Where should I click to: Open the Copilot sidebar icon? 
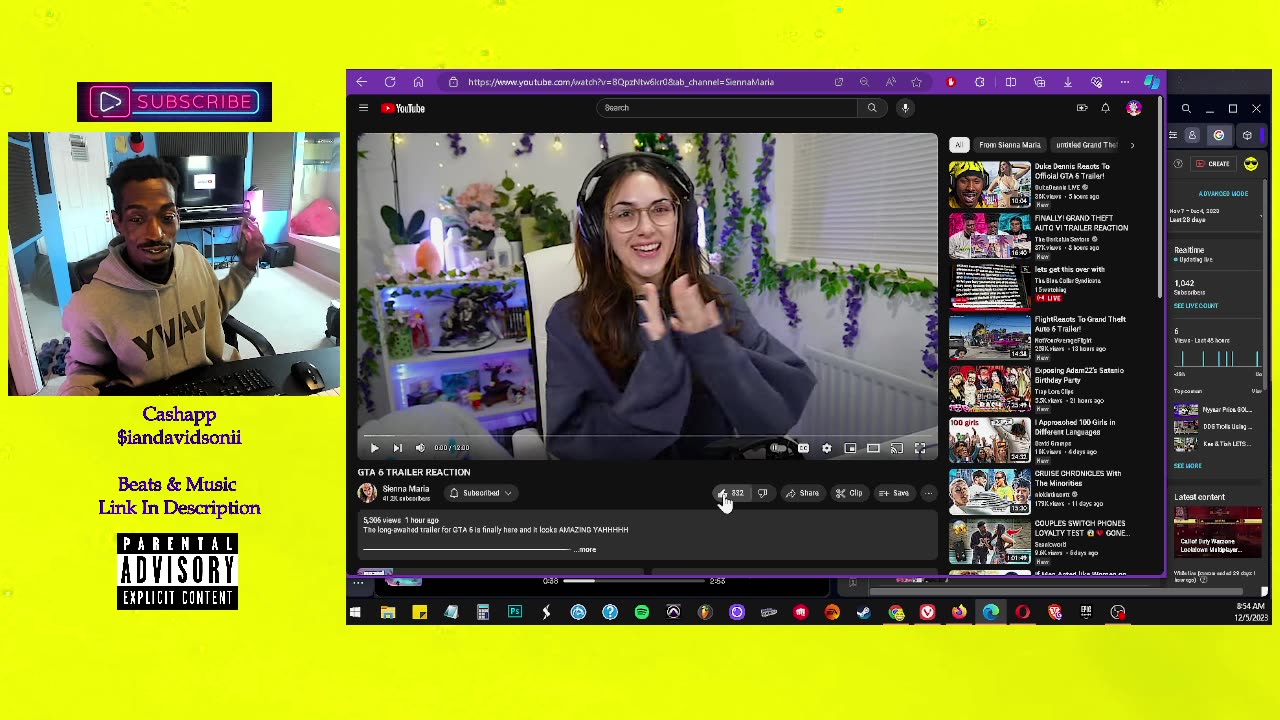coord(1152,82)
